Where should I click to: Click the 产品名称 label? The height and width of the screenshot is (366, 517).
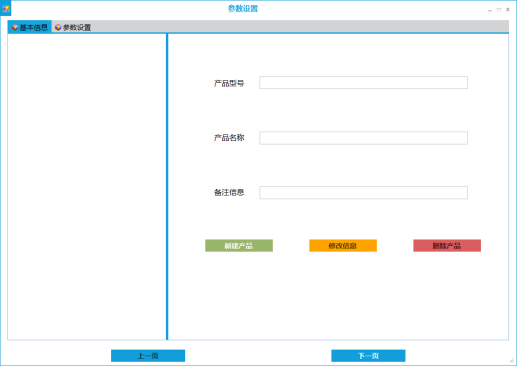pyautogui.click(x=229, y=138)
